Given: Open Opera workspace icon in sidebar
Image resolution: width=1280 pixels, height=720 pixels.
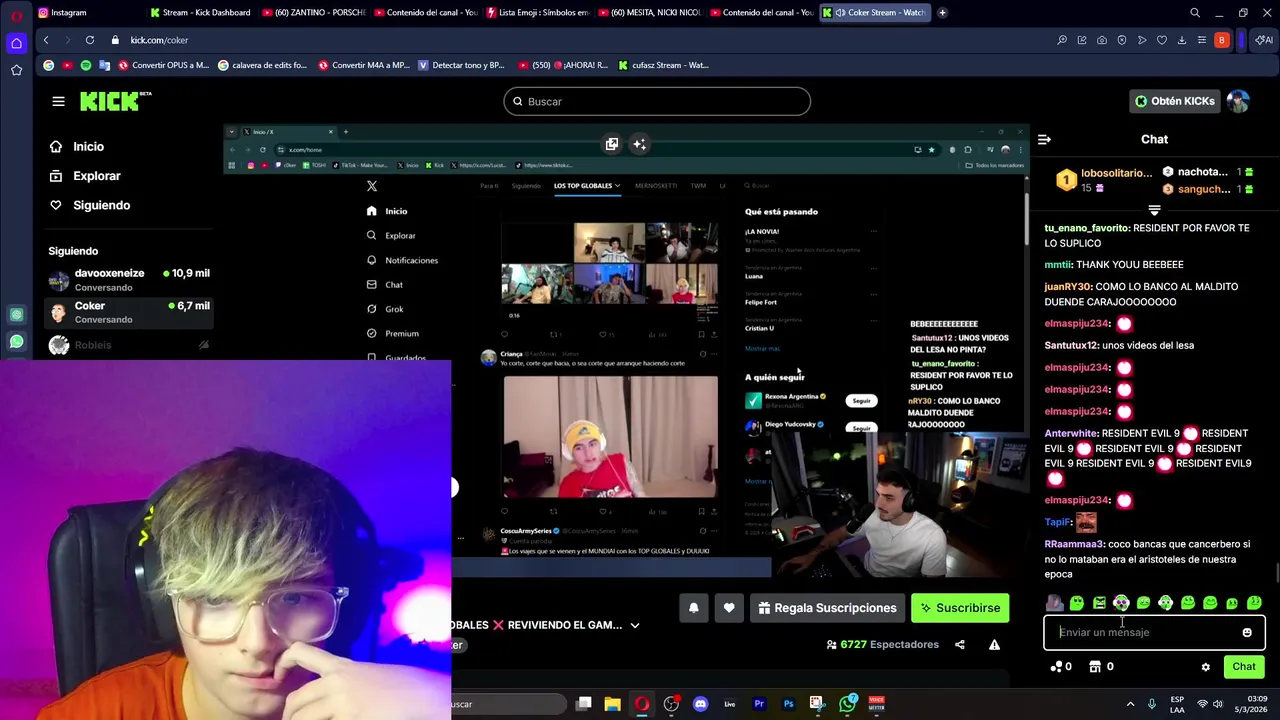Looking at the screenshot, I should (x=16, y=43).
